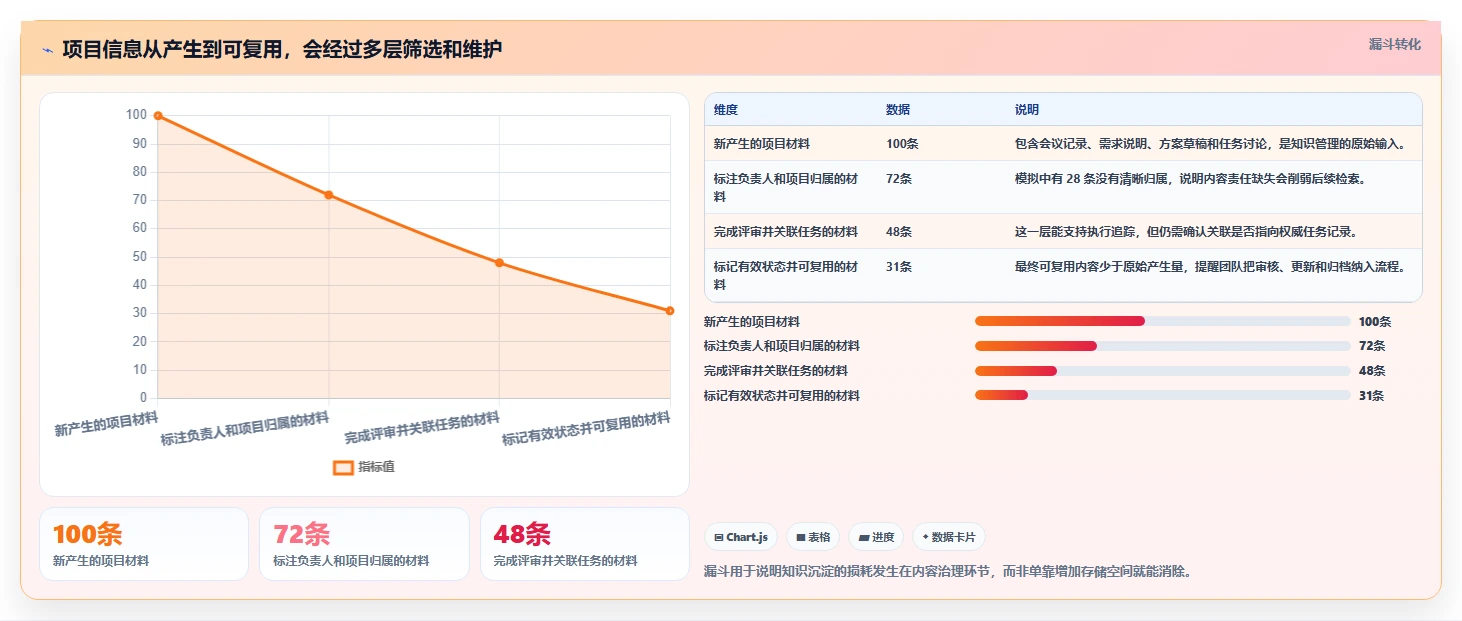Click the progress list label 新产生的项目材料
Viewport: 1462px width, 621px height.
pos(752,322)
